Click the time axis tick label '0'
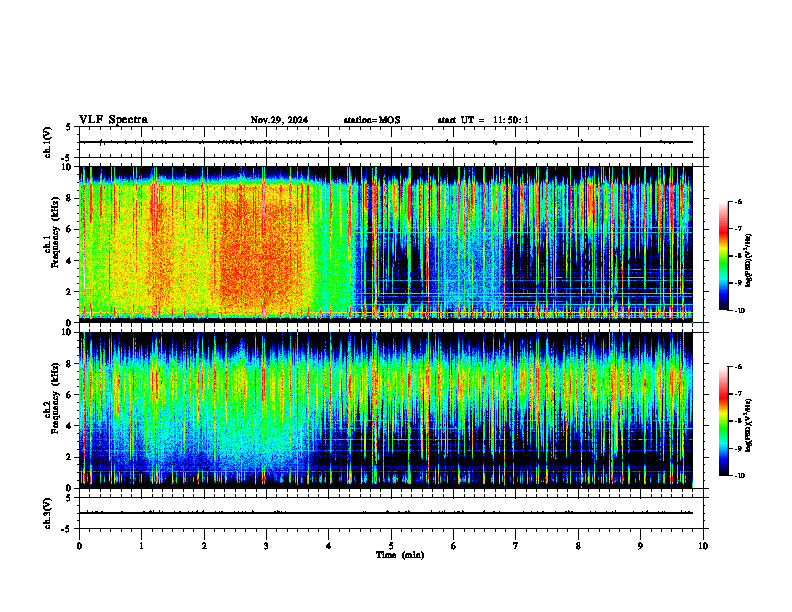This screenshot has width=792, height=612. pos(79,546)
